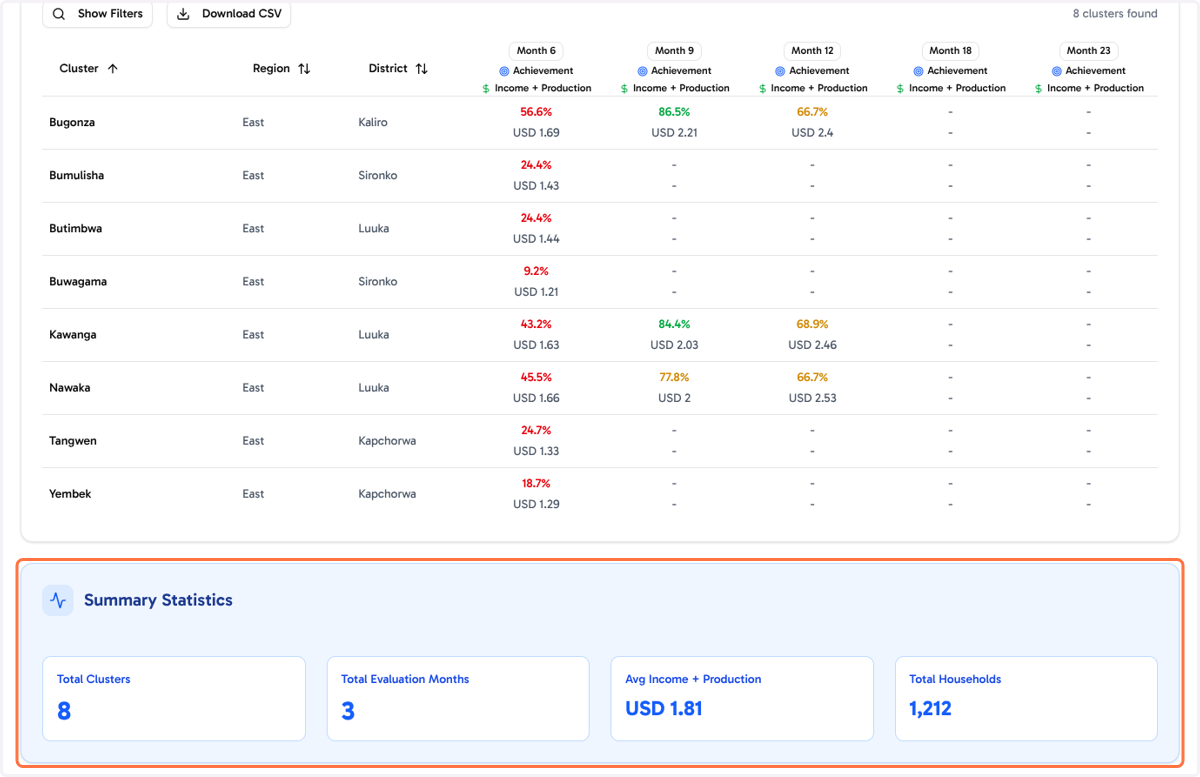Select the Bugonza cluster row name
This screenshot has height=777, width=1200.
(72, 122)
